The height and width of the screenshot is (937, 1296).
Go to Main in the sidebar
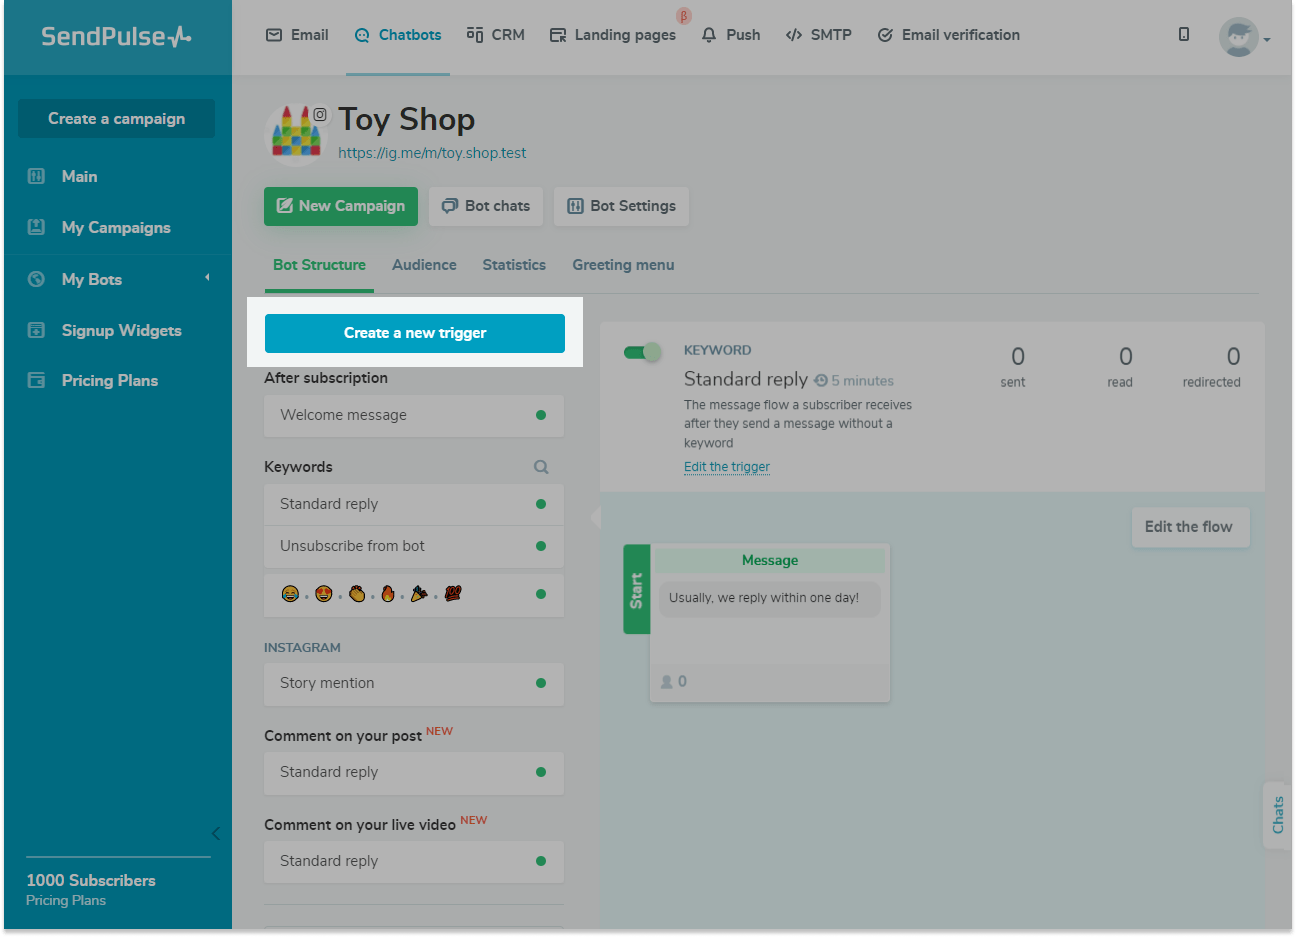click(x=79, y=176)
